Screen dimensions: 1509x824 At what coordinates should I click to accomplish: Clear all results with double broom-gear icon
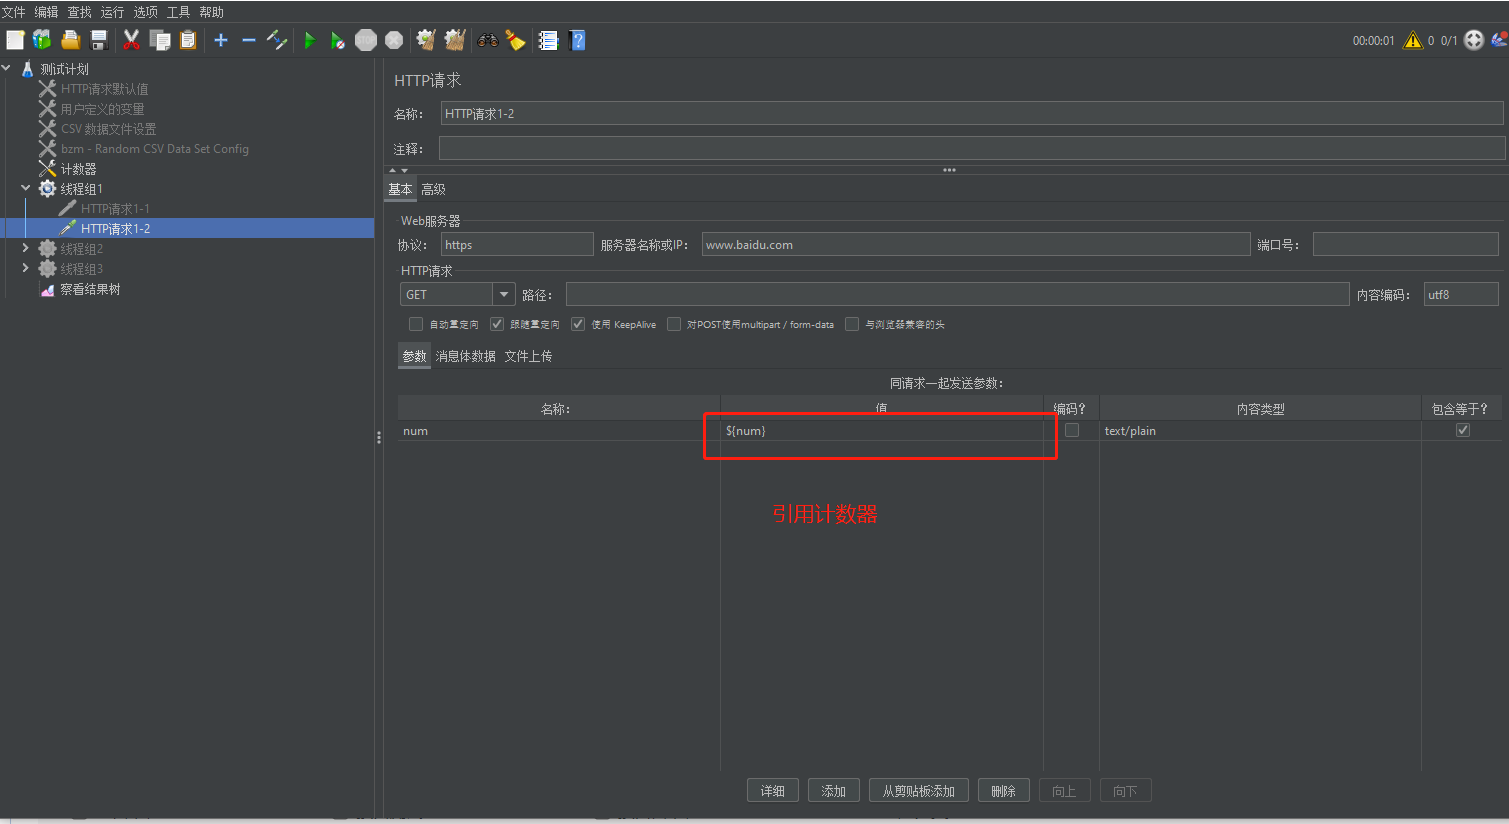[x=455, y=40]
